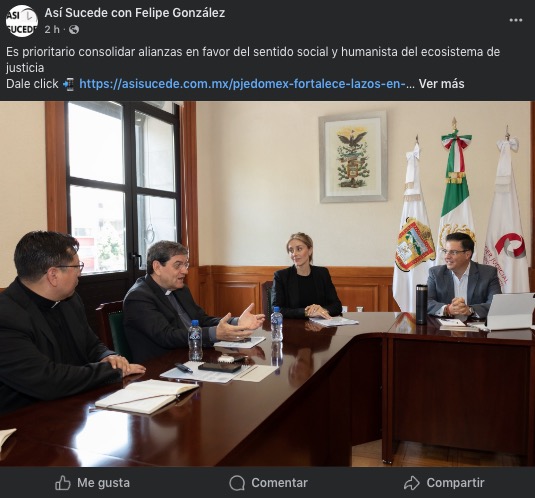
Task: Click the framed coat of arms picture
Action: (x=353, y=157)
